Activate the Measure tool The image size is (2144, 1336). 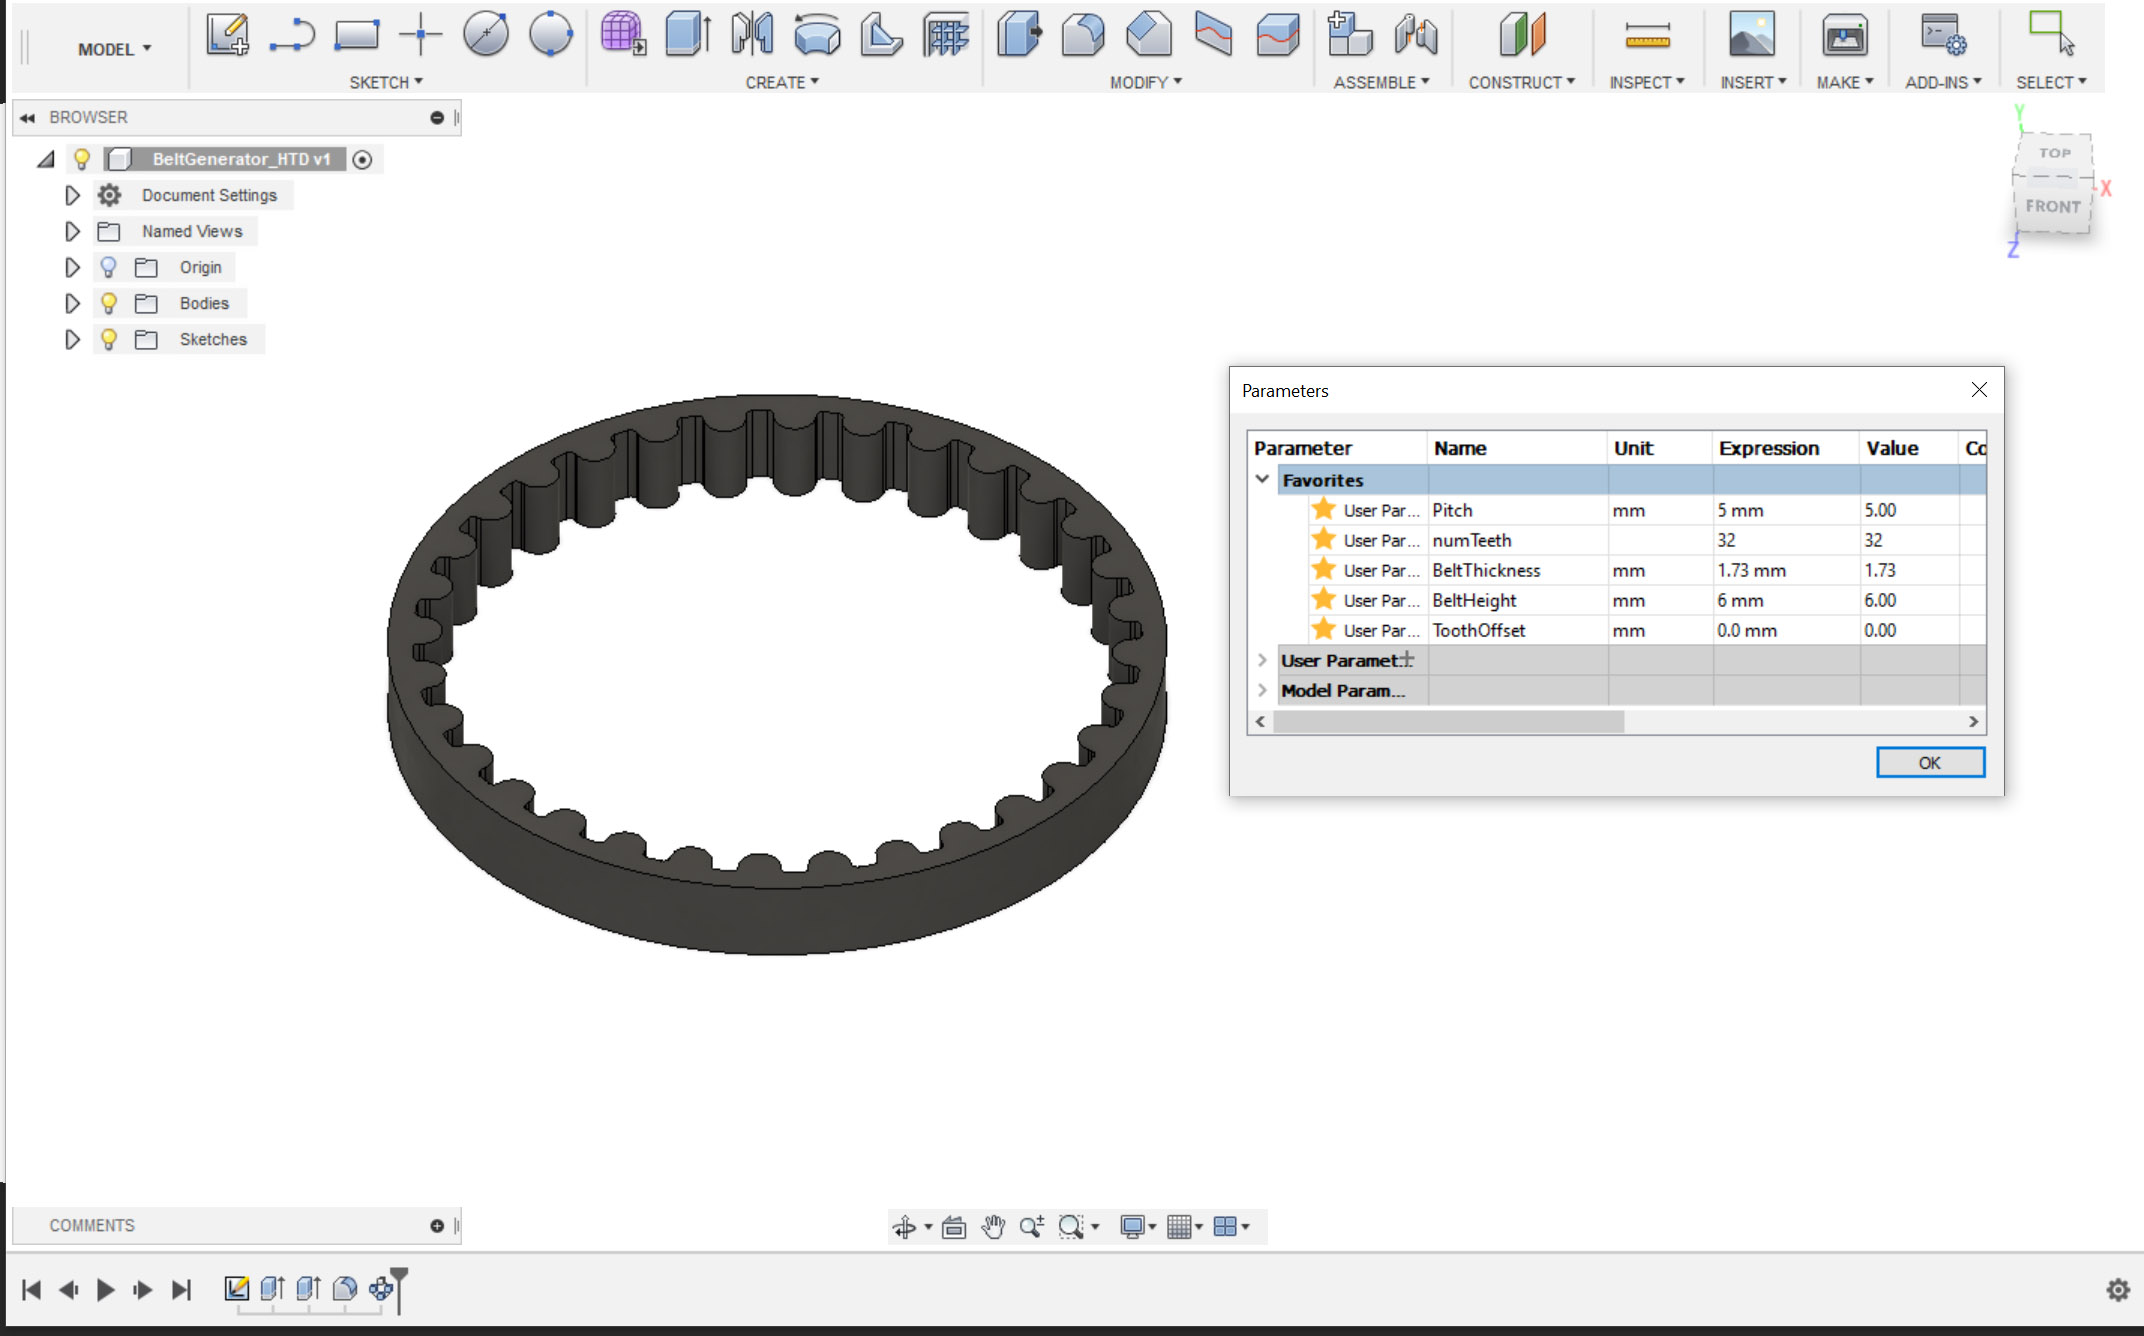coord(1647,37)
